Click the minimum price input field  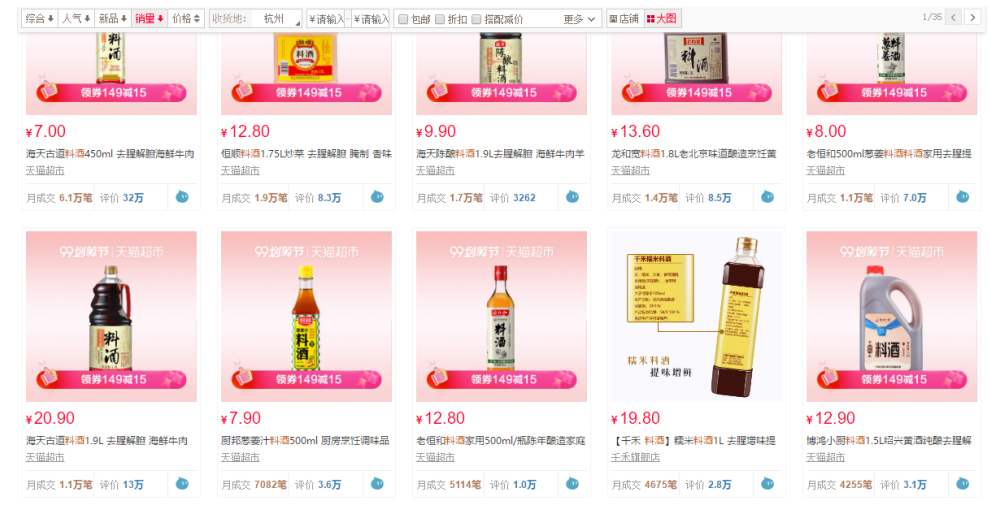[326, 19]
